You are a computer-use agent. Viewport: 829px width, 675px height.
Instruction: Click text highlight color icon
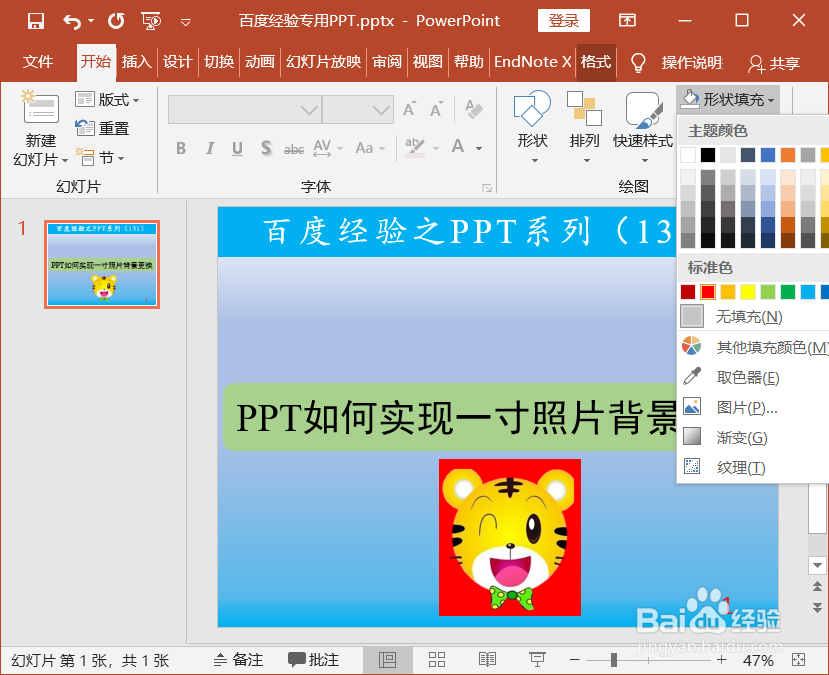pos(414,148)
